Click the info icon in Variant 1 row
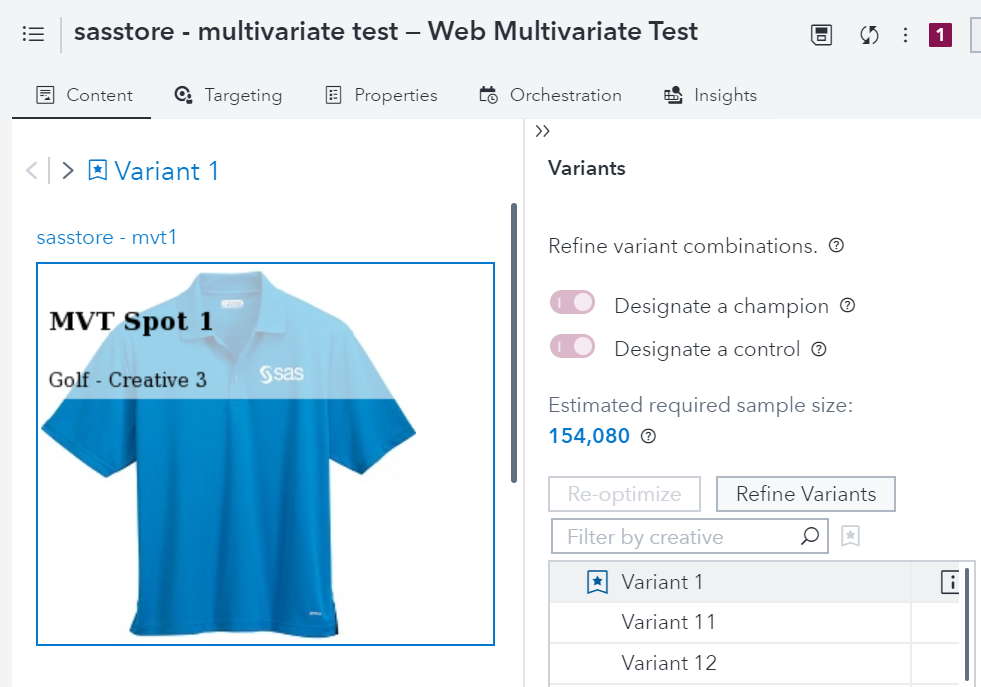 [949, 582]
